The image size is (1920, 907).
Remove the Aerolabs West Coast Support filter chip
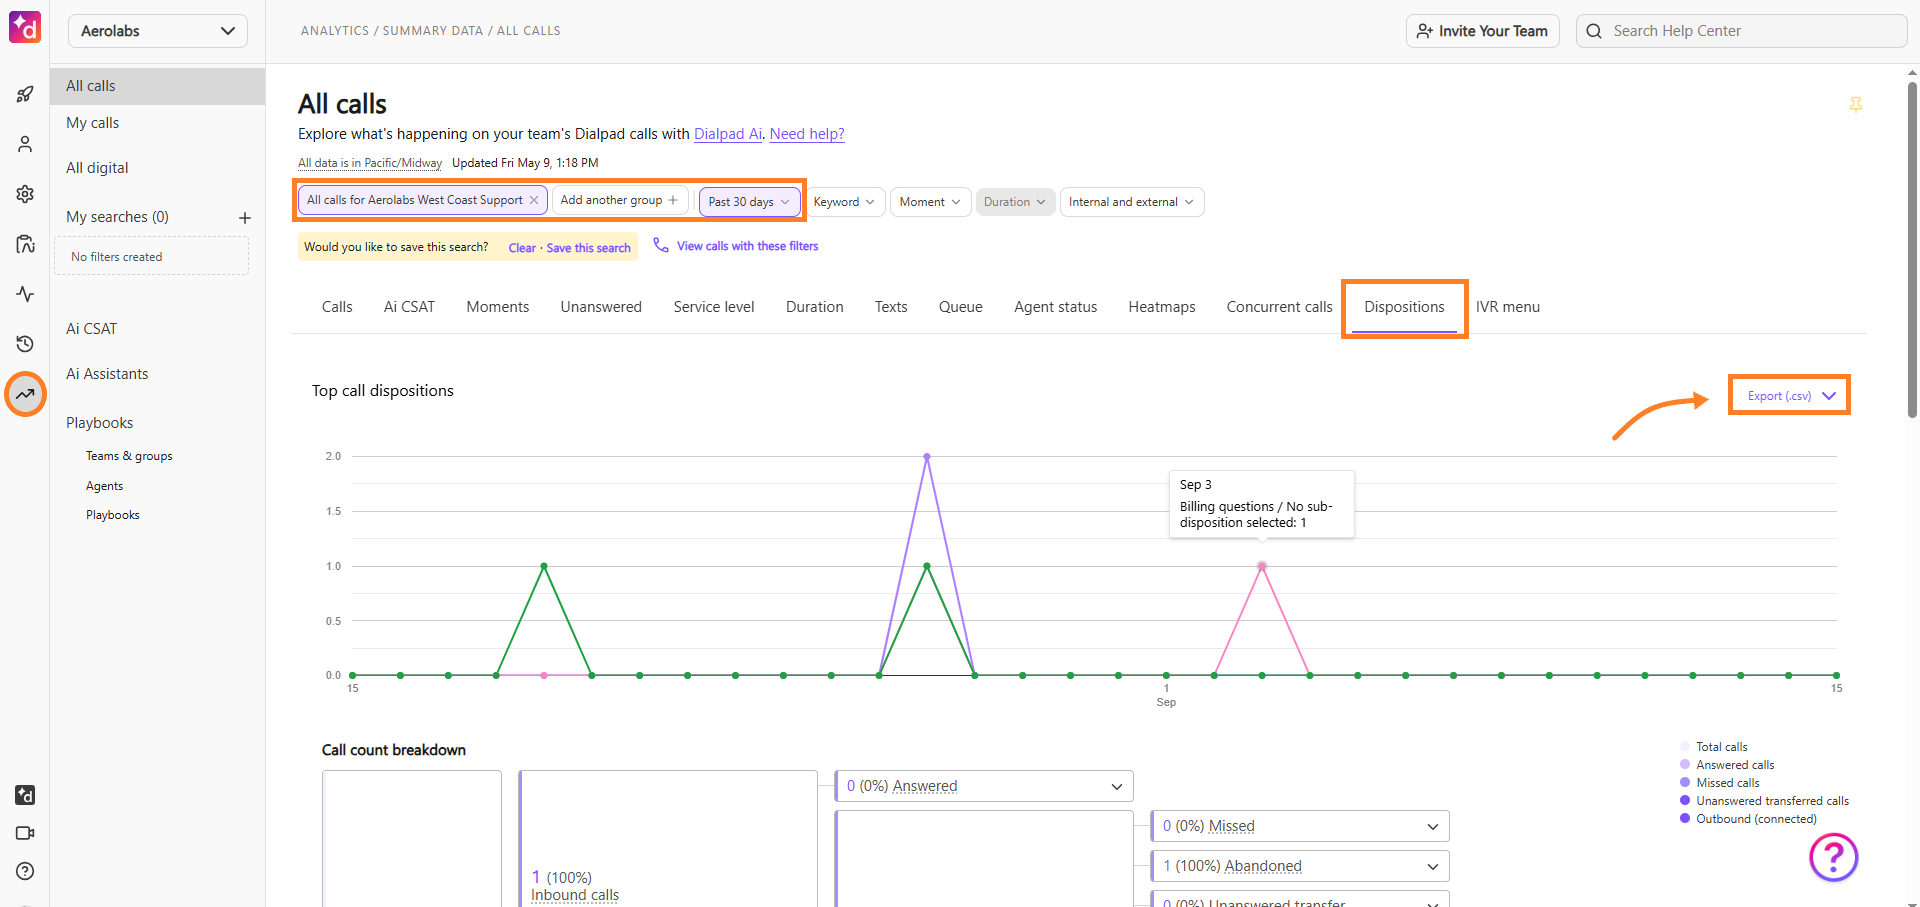[x=534, y=200]
